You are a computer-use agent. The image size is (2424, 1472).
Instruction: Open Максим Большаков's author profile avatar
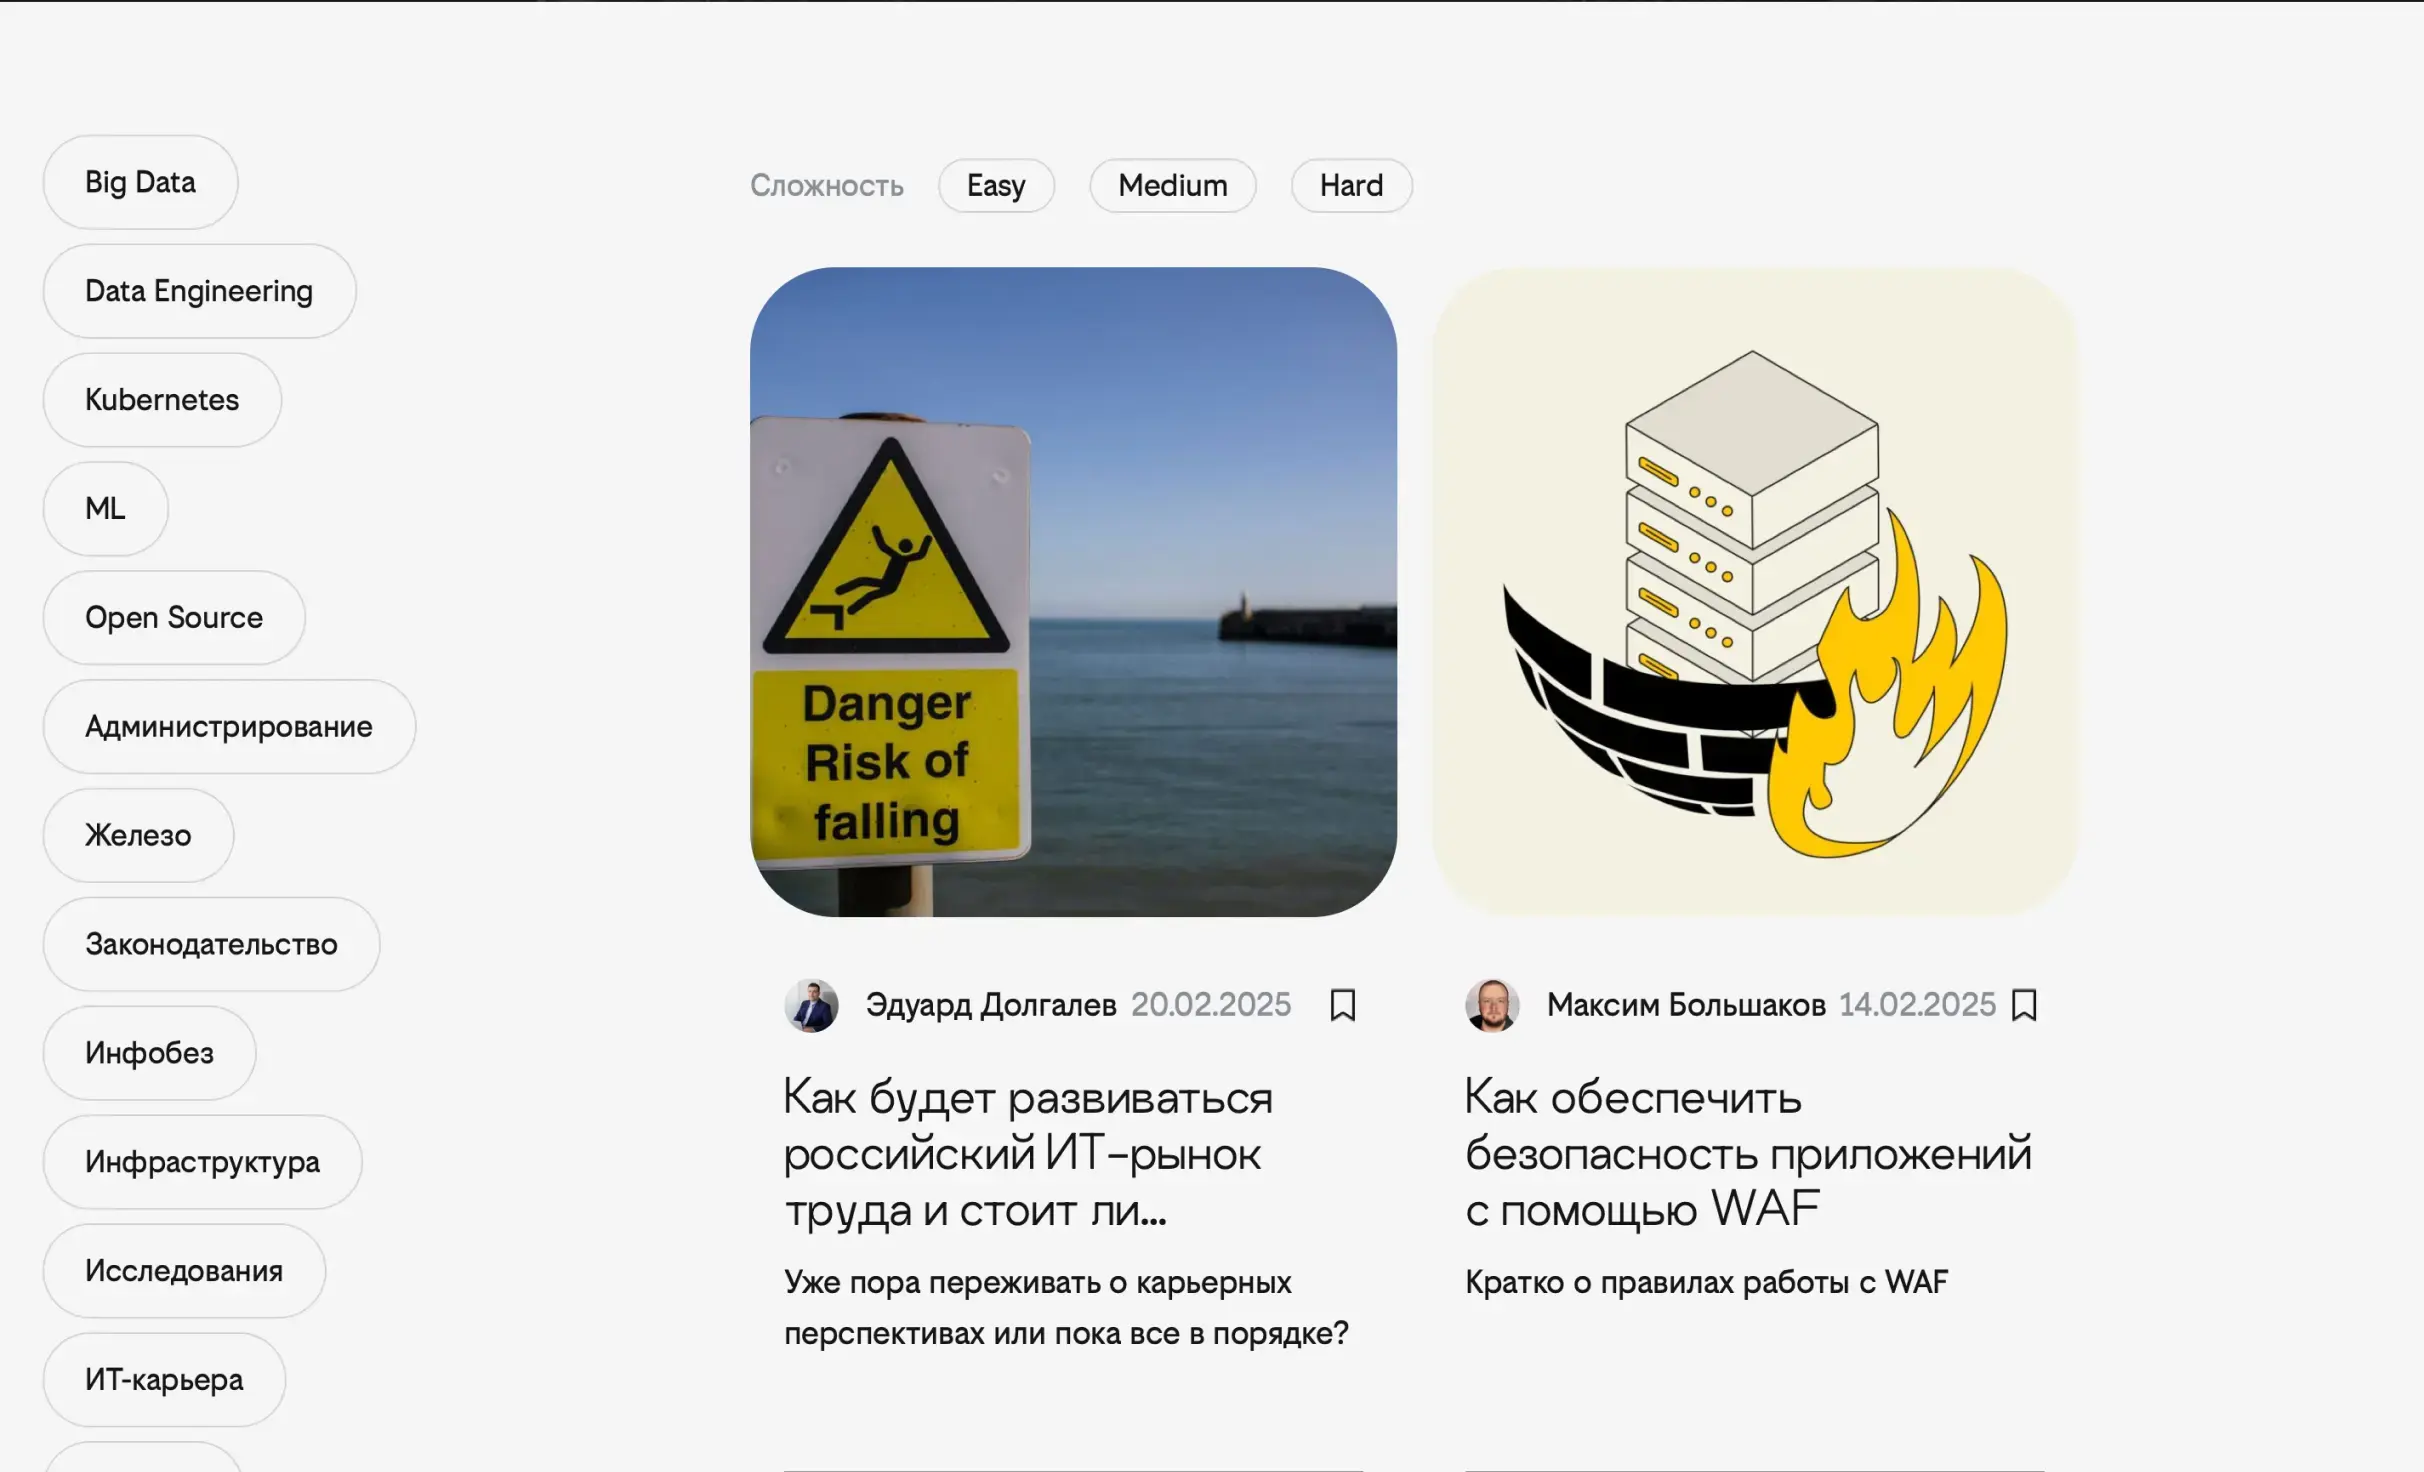[1491, 1005]
